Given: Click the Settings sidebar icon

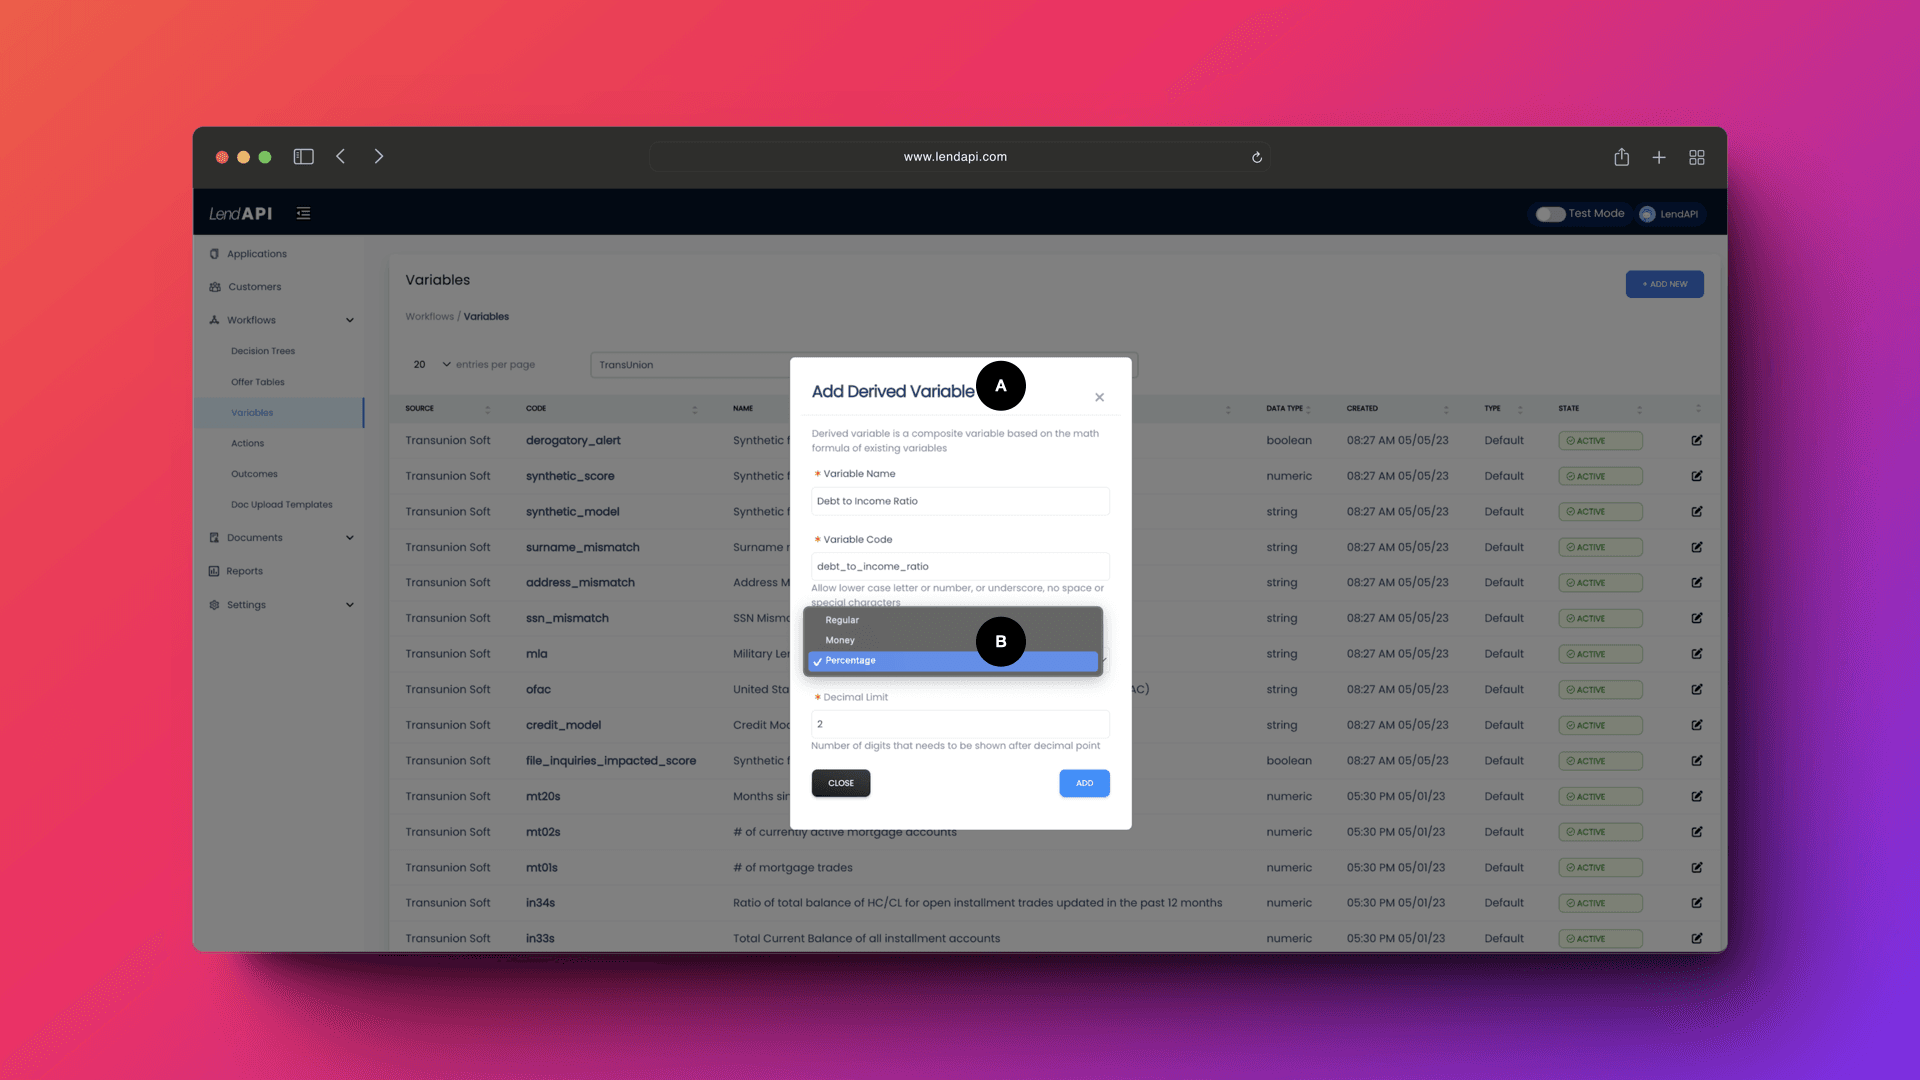Looking at the screenshot, I should click(215, 604).
